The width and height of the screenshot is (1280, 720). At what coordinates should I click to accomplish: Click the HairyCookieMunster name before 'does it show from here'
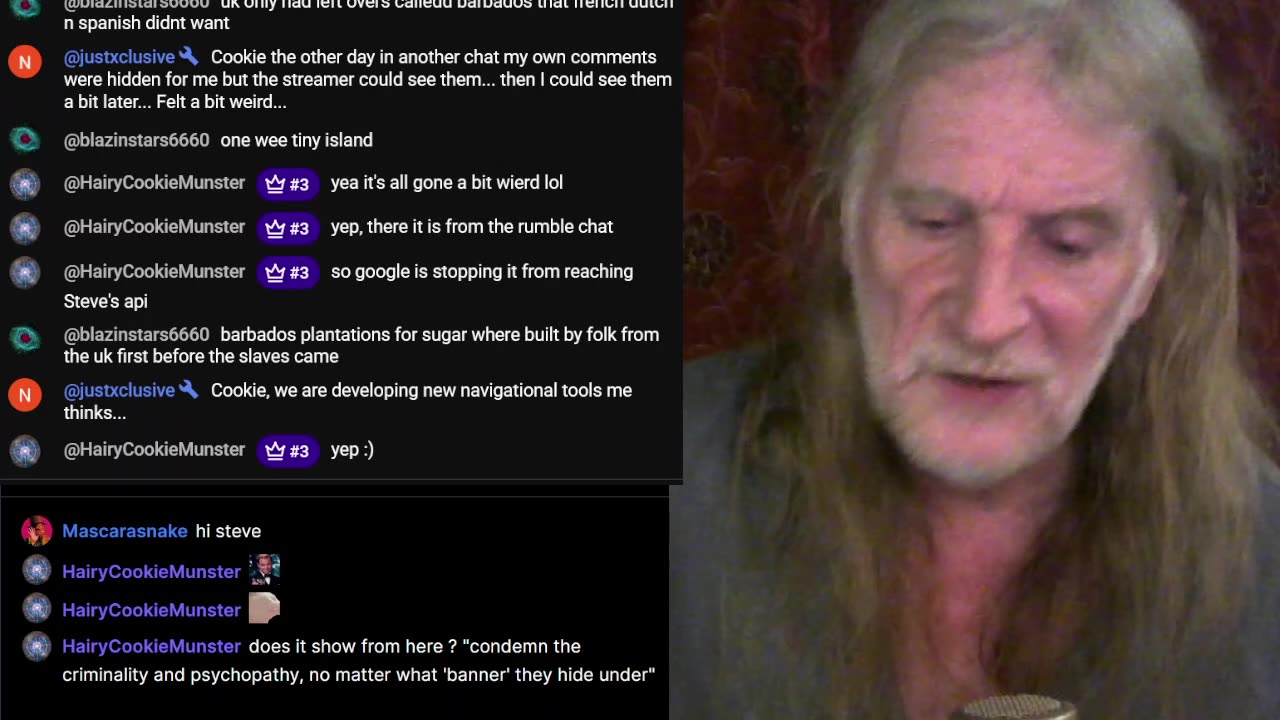pos(151,646)
